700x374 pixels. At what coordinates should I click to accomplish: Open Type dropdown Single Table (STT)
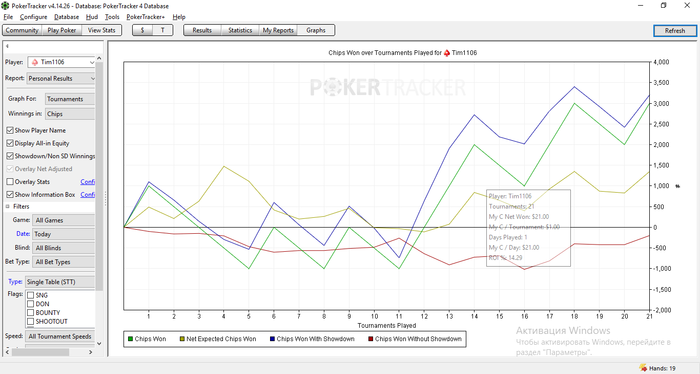click(x=60, y=282)
